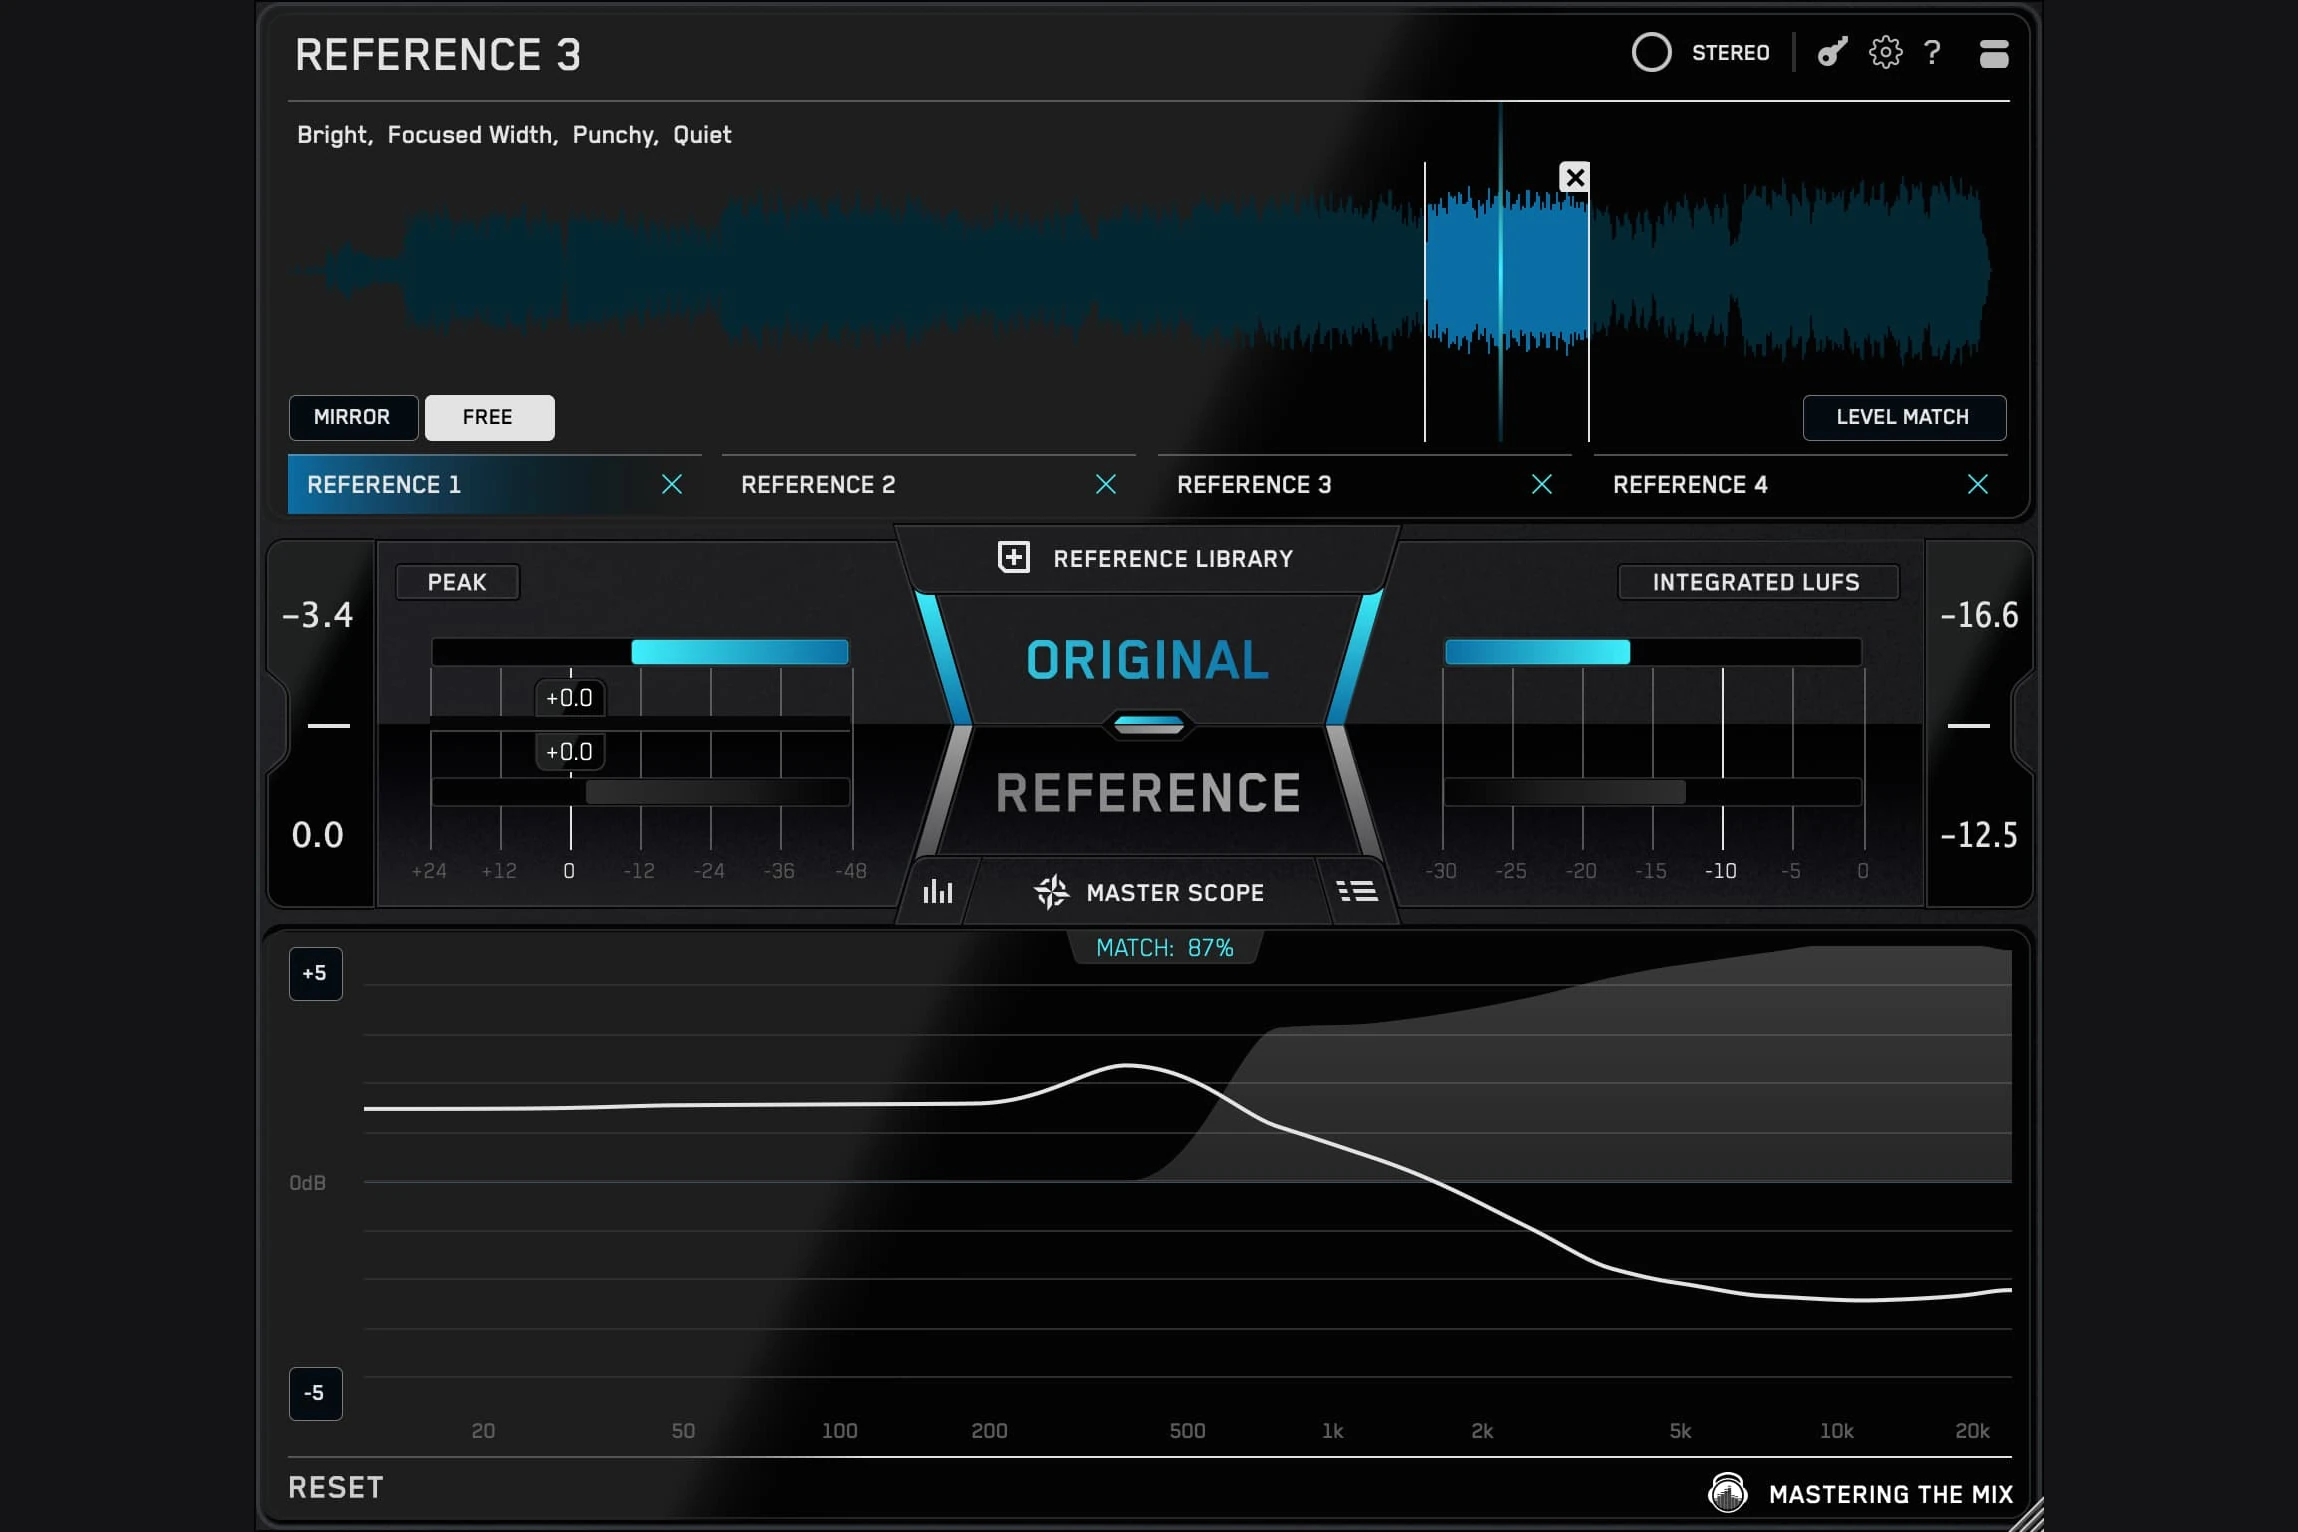Select the REFERENCE 2 tab

tap(928, 484)
